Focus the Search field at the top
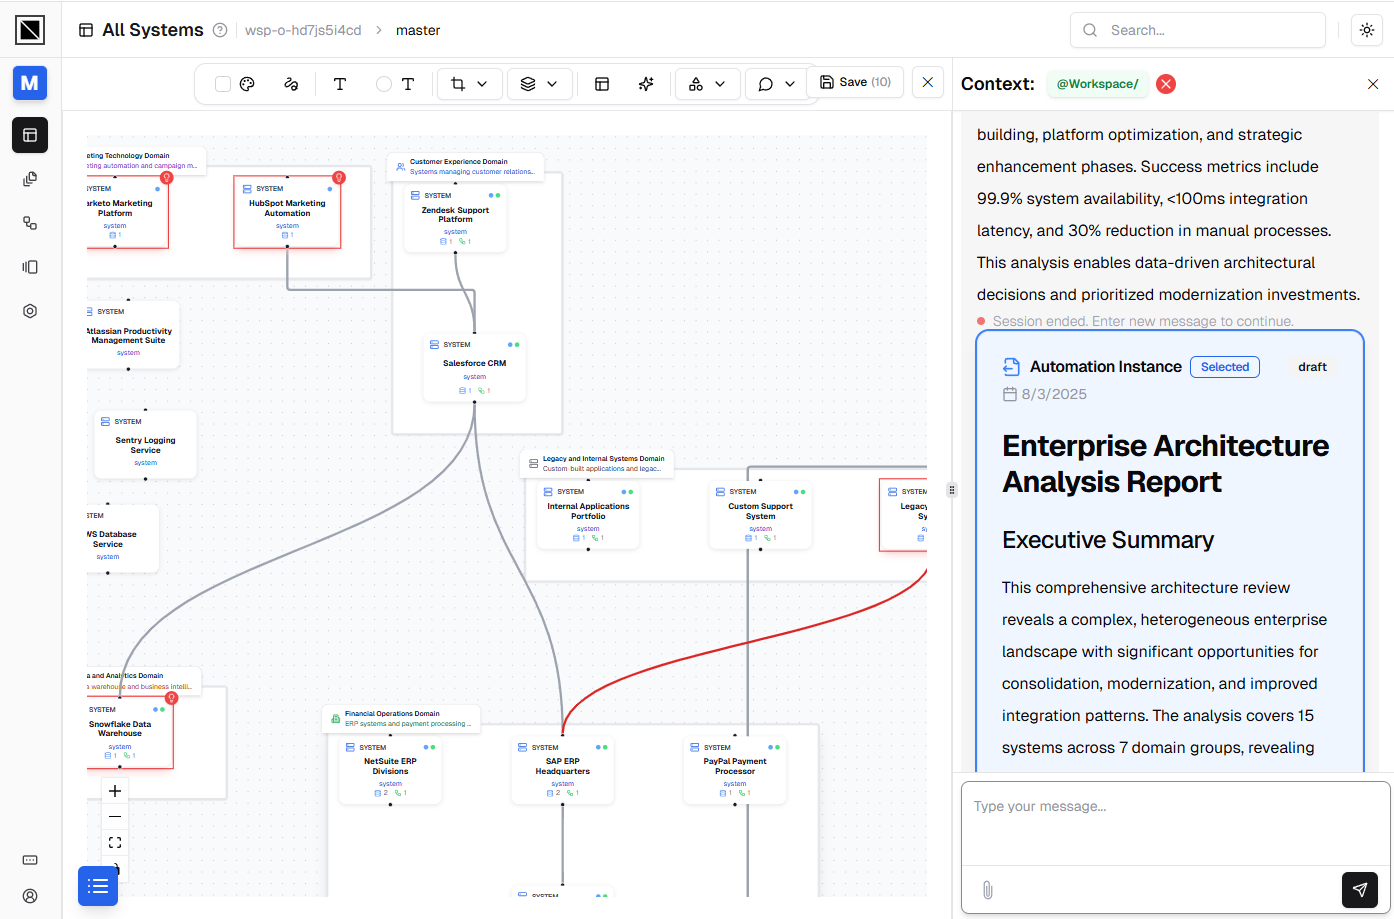Screen dimensions: 1394x919 (x=1198, y=30)
